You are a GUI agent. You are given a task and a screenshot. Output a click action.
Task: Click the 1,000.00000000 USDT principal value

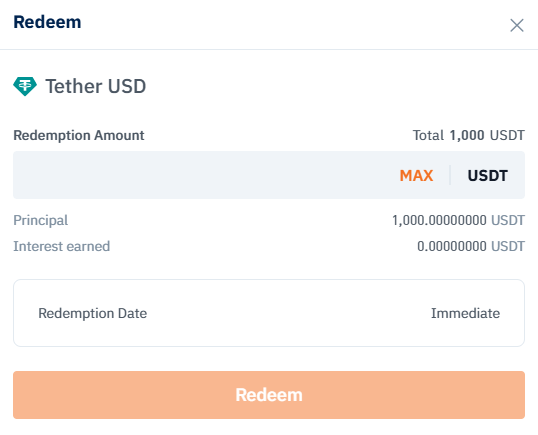pyautogui.click(x=458, y=220)
